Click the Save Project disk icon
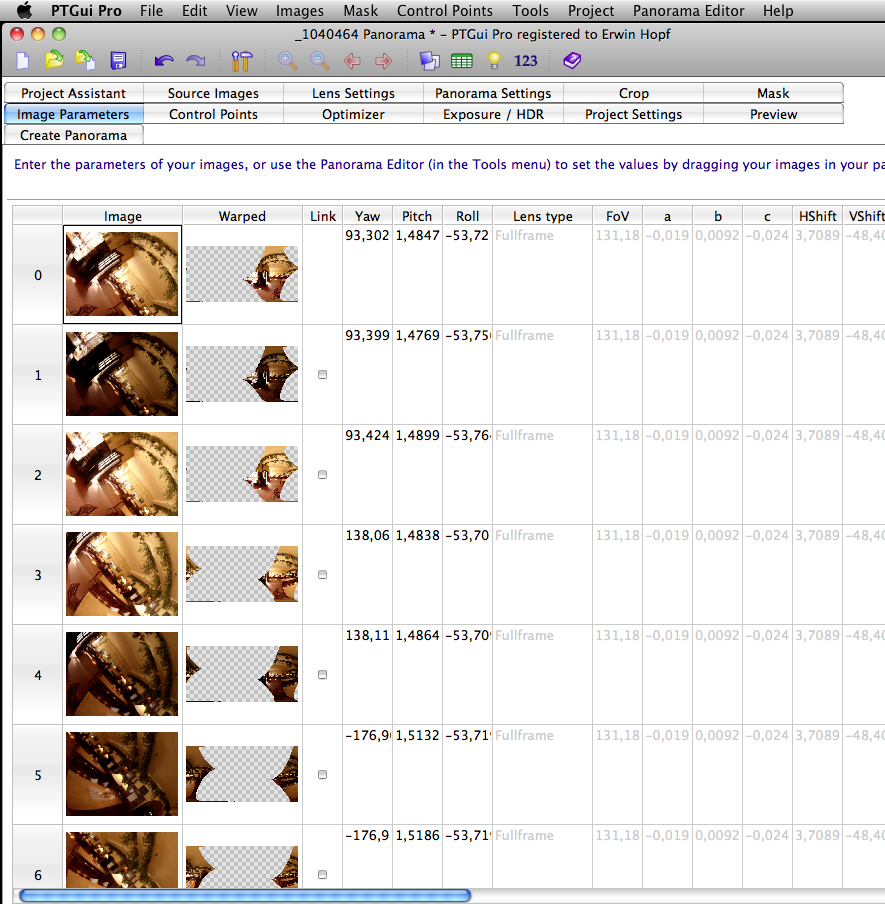The height and width of the screenshot is (904, 885). [118, 61]
